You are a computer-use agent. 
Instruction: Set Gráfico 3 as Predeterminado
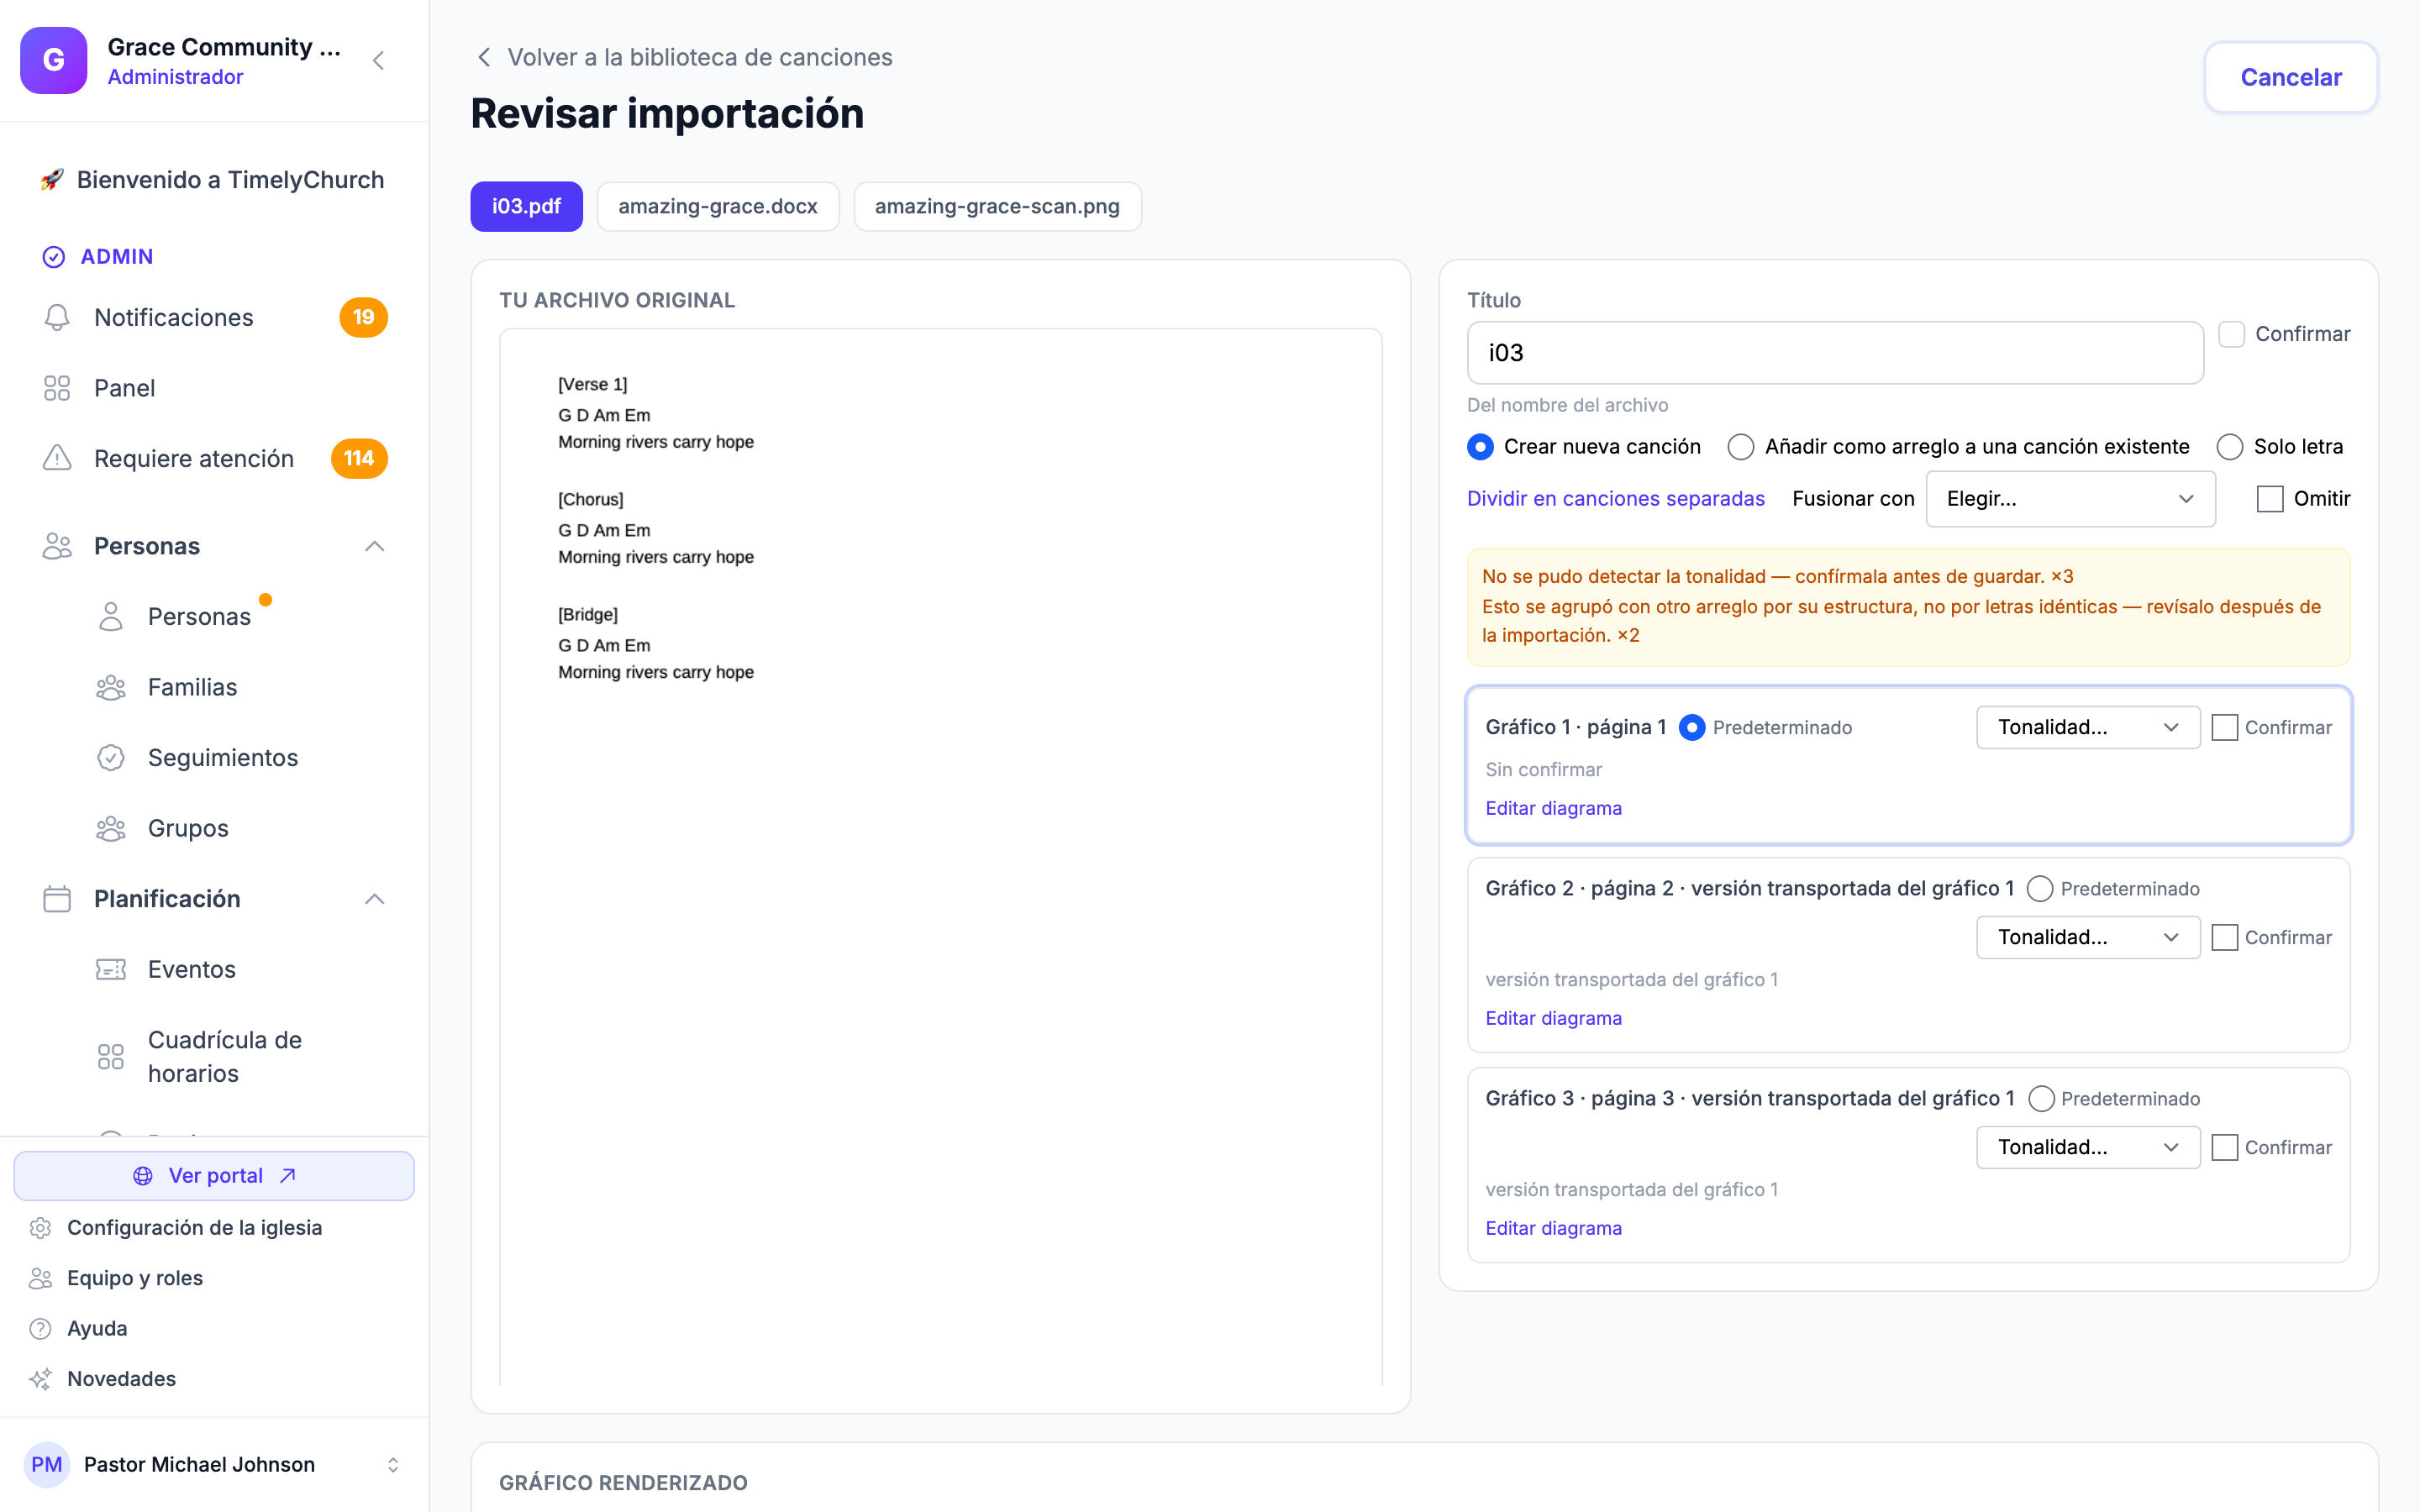2041,1099
